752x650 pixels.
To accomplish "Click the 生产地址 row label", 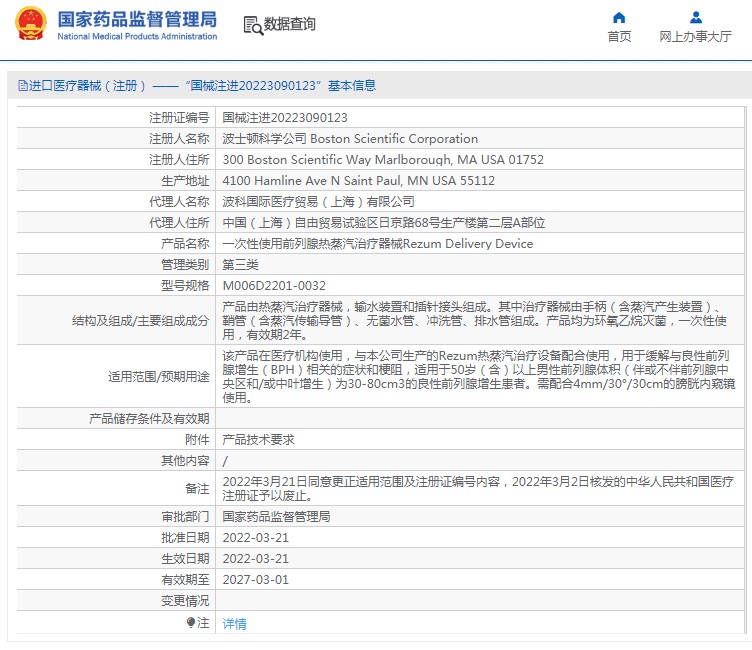I will pos(185,181).
